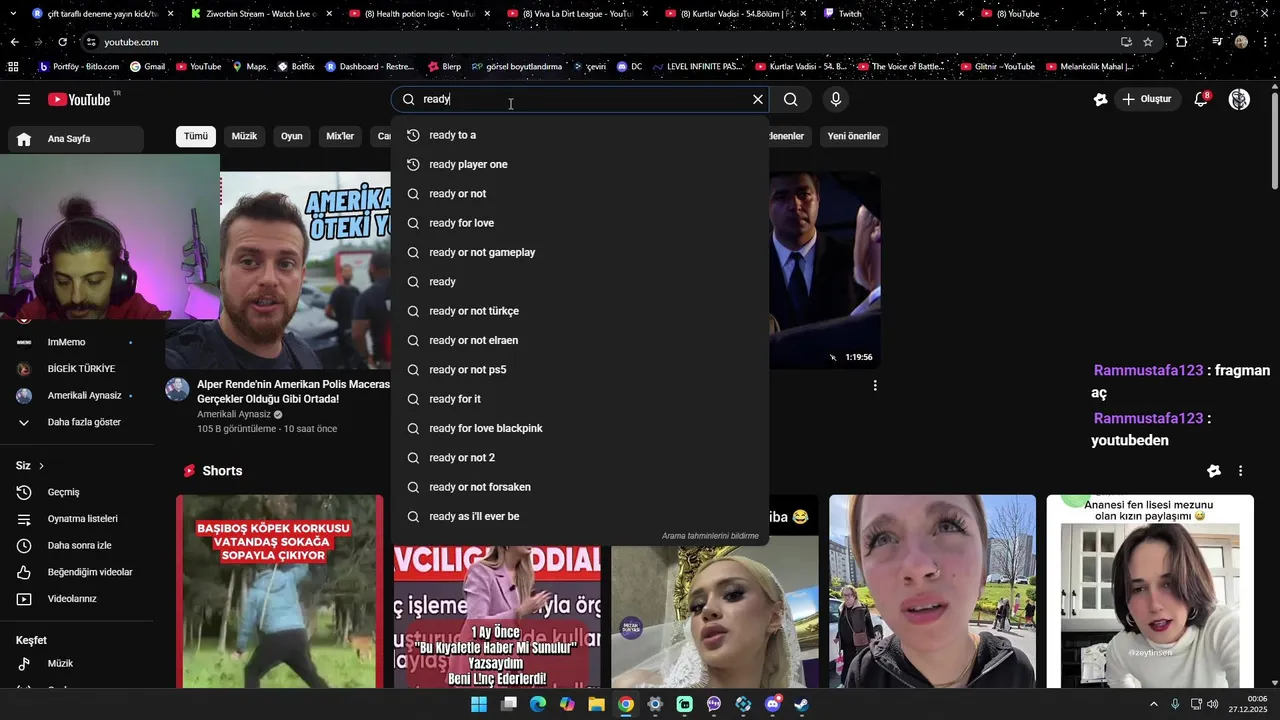The height and width of the screenshot is (720, 1280).
Task: Open File Explorer from the taskbar
Action: [597, 704]
